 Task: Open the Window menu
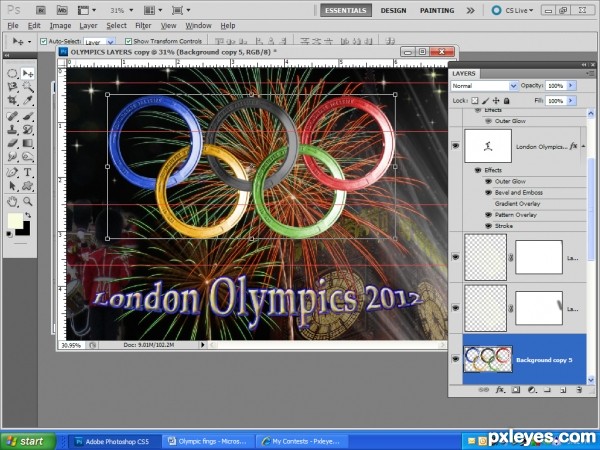coord(198,26)
